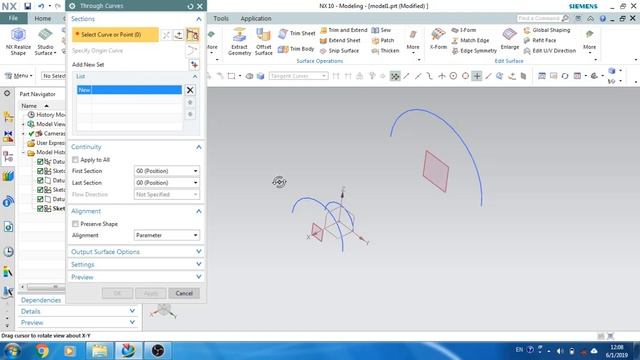Select Trim Sheet tool
Screen dimensions: 640x360
click(x=297, y=33)
